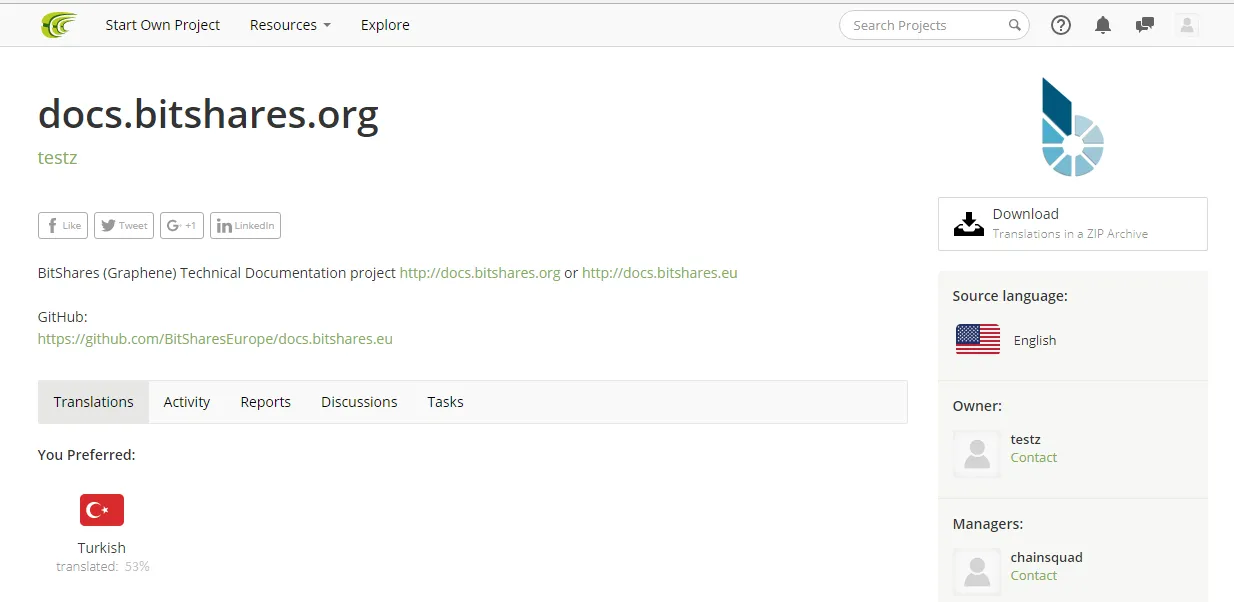Go to Explore in top menu
This screenshot has width=1234, height=602.
click(x=385, y=25)
